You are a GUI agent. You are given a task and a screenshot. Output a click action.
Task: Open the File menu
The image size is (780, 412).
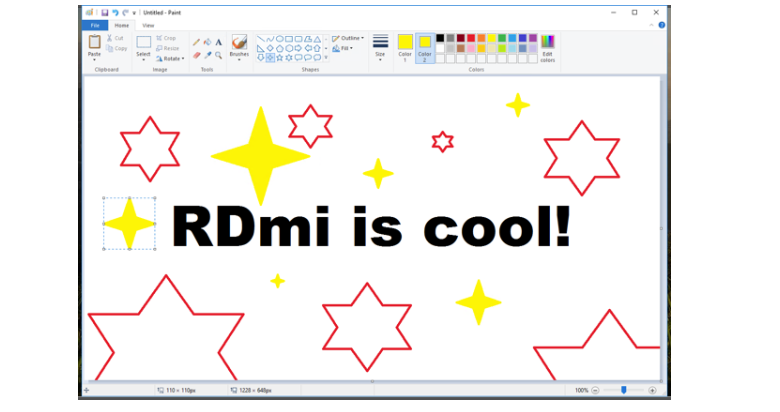(x=94, y=24)
